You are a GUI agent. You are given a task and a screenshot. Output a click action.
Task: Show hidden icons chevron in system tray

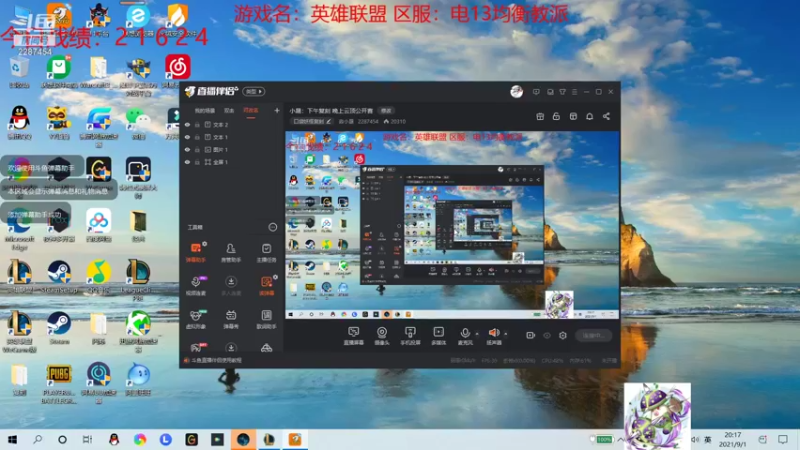[x=620, y=439]
